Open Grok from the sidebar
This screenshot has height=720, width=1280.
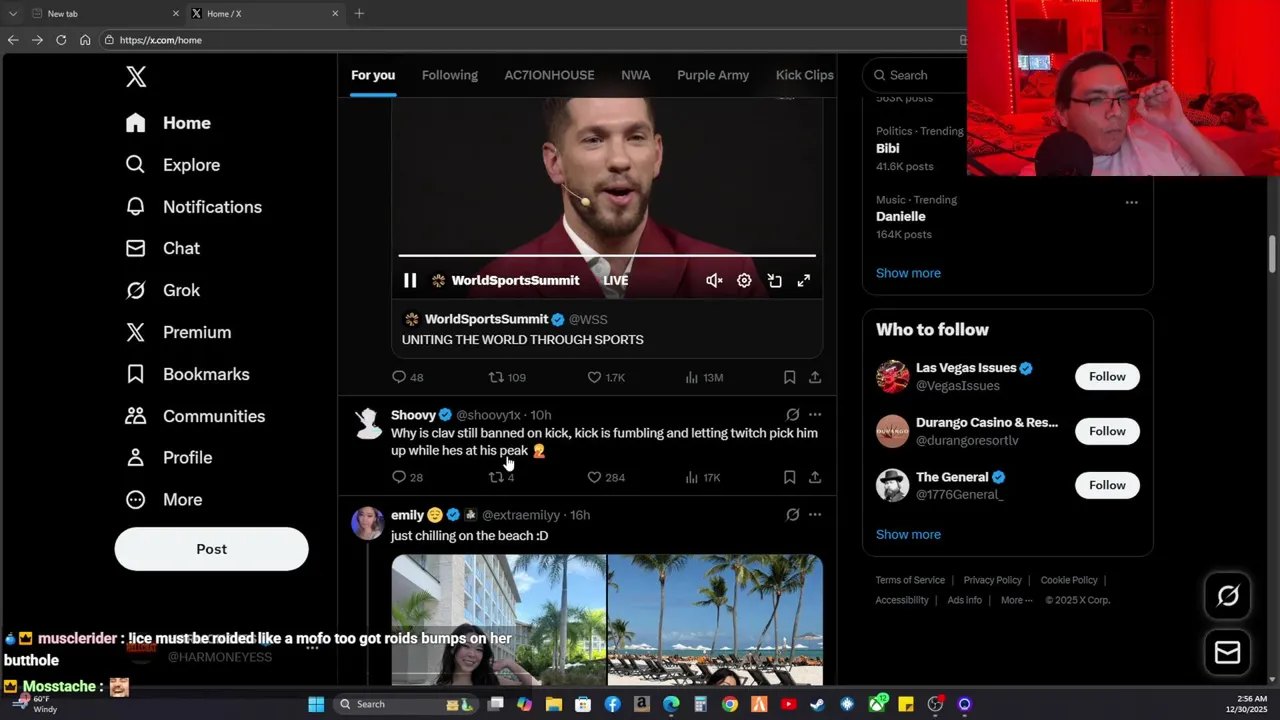163,290
